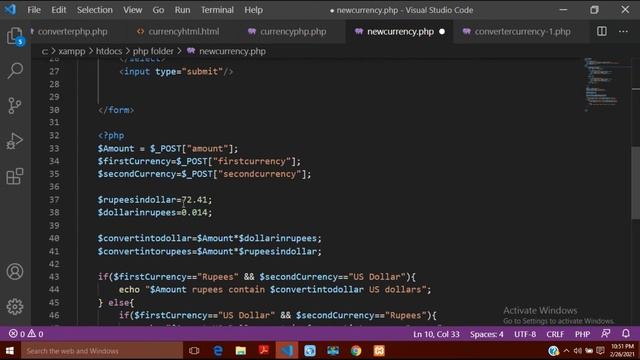640x360 pixels.
Task: Click the php folder breadcrumb segment
Action: pyautogui.click(x=153, y=51)
